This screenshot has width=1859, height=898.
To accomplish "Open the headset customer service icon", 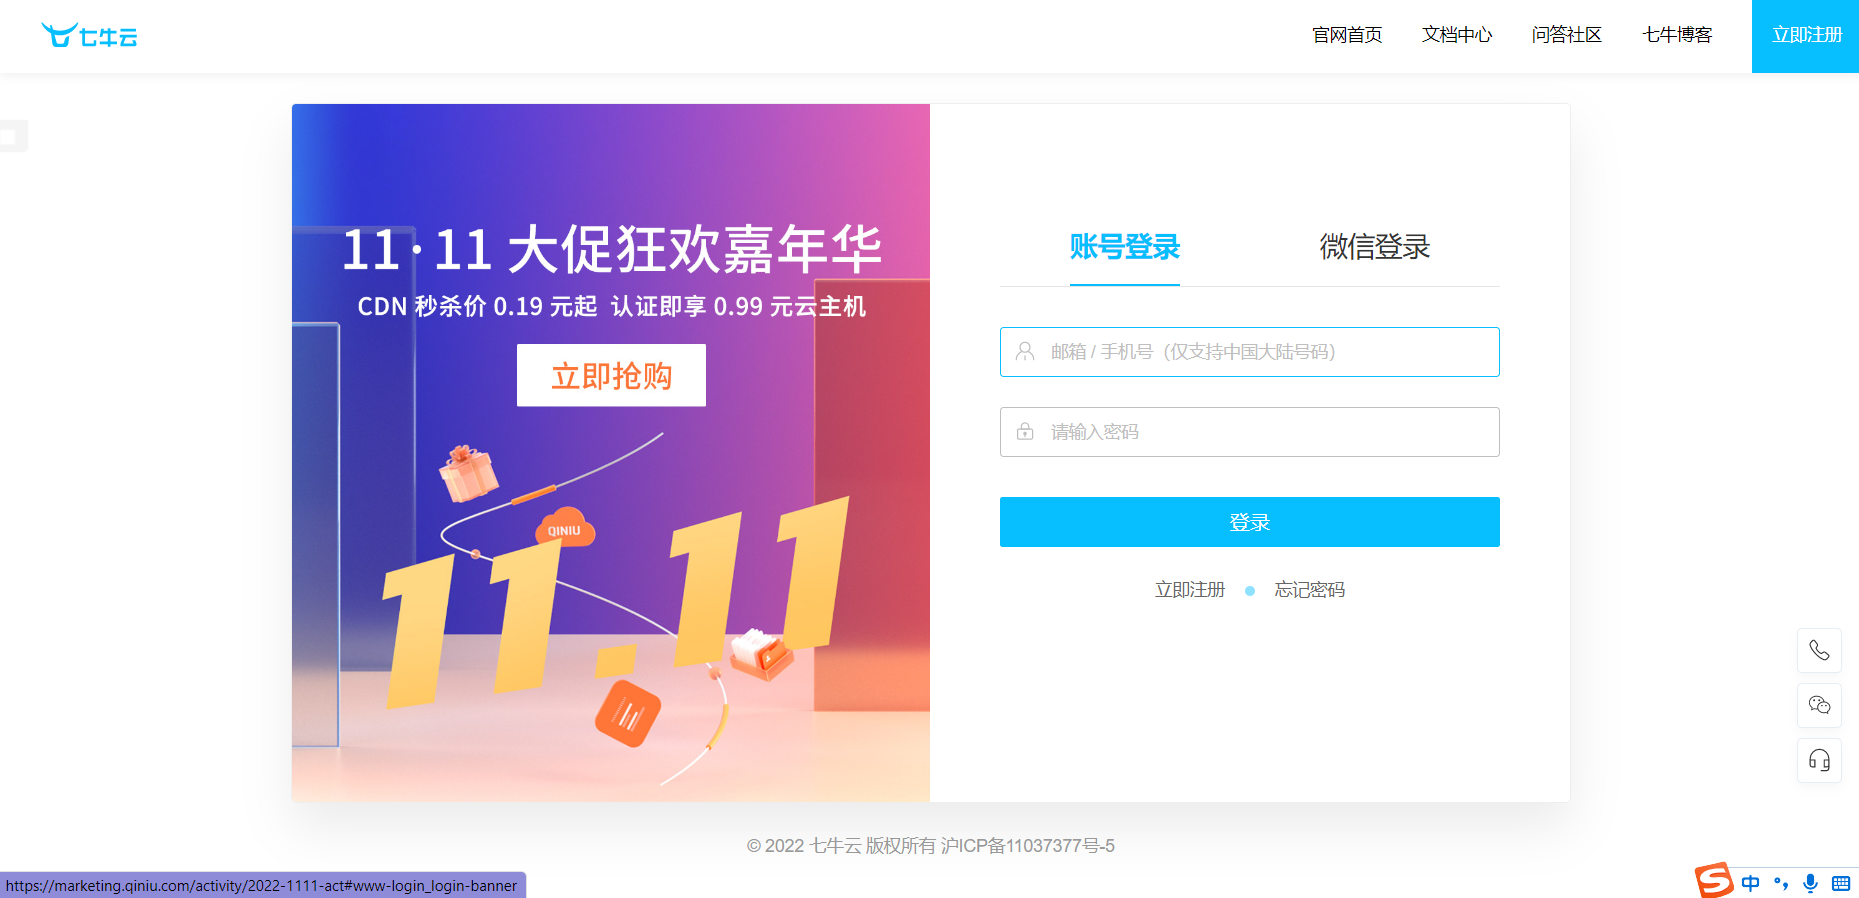I will tap(1819, 760).
